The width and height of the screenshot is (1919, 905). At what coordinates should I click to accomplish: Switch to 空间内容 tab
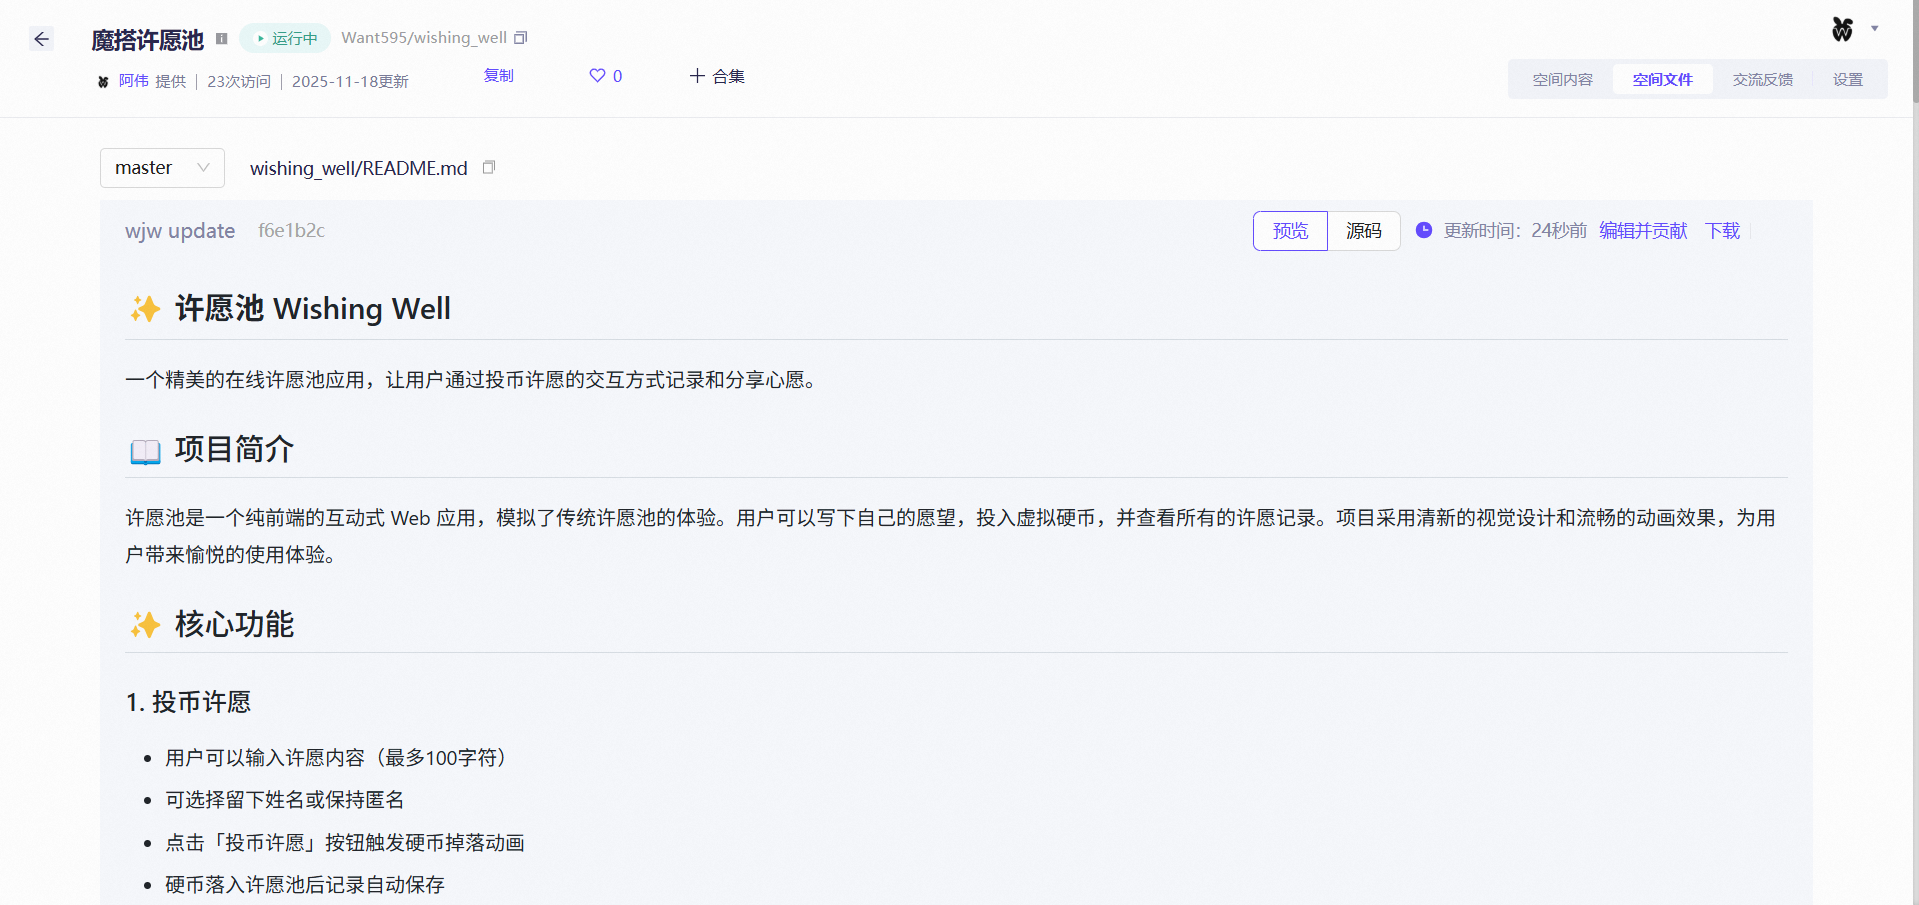point(1562,79)
